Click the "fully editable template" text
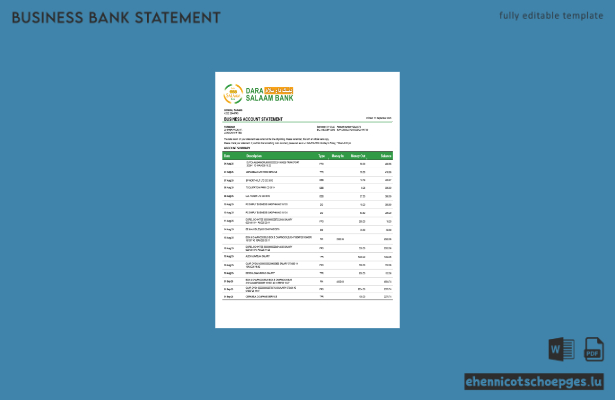This screenshot has width=615, height=400. pyautogui.click(x=551, y=16)
